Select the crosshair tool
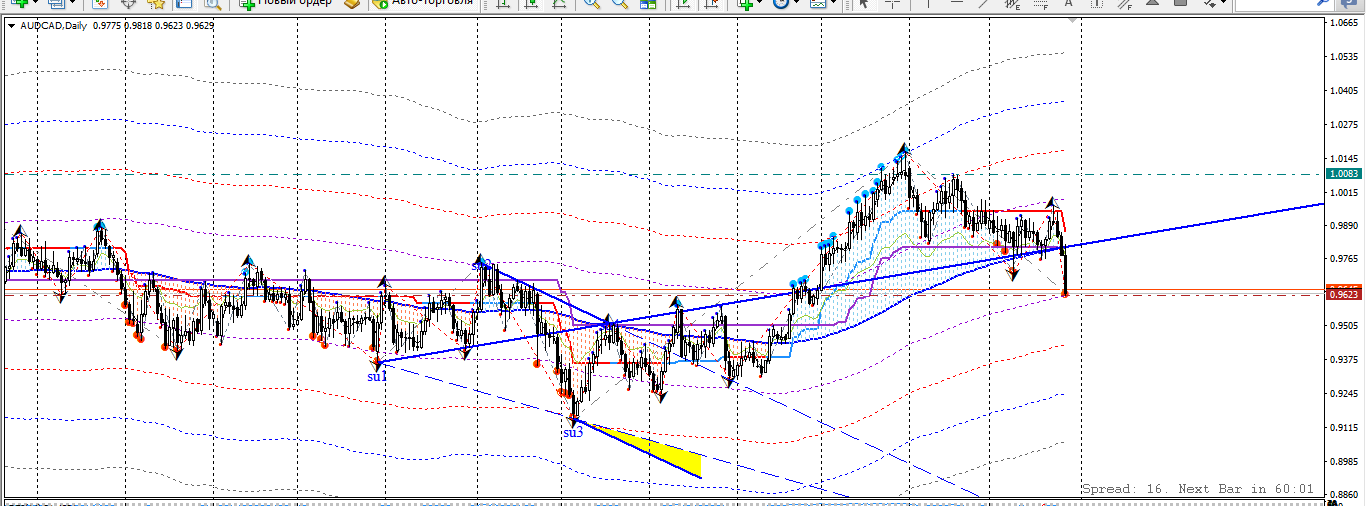 892,4
